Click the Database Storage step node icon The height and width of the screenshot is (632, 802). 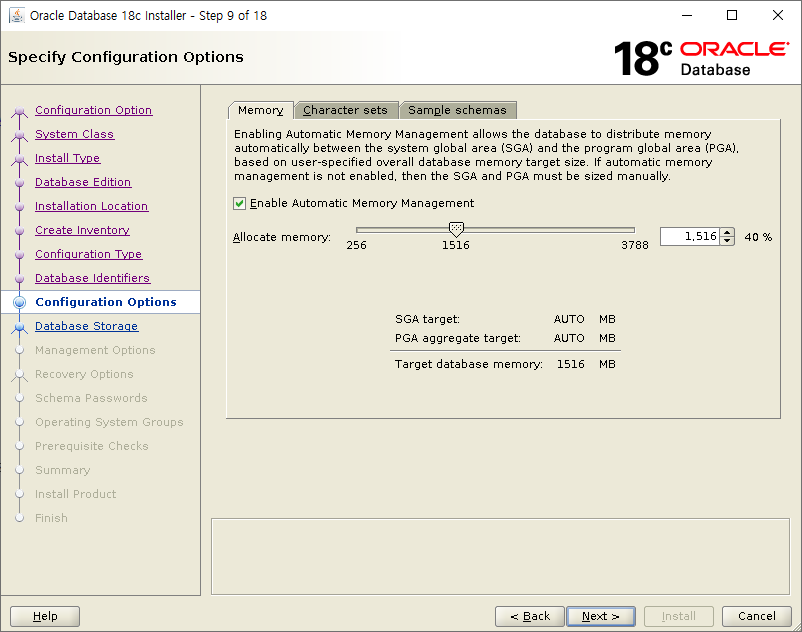click(x=19, y=327)
